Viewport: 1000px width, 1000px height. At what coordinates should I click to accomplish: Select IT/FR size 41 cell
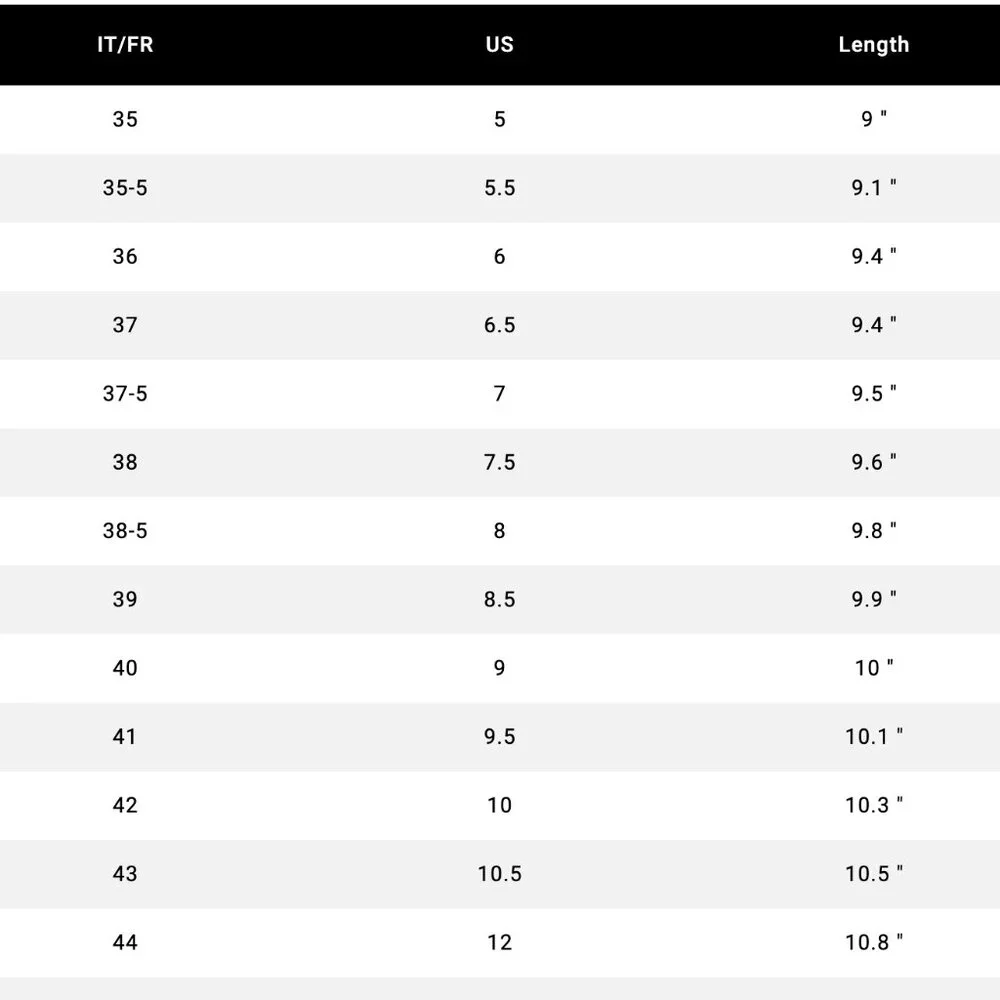click(125, 737)
